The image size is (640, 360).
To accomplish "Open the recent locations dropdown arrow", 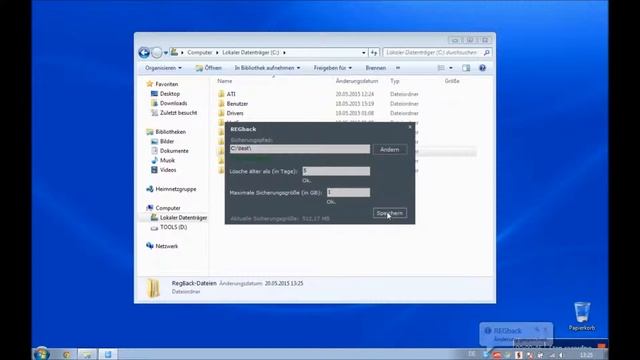I will (x=166, y=53).
